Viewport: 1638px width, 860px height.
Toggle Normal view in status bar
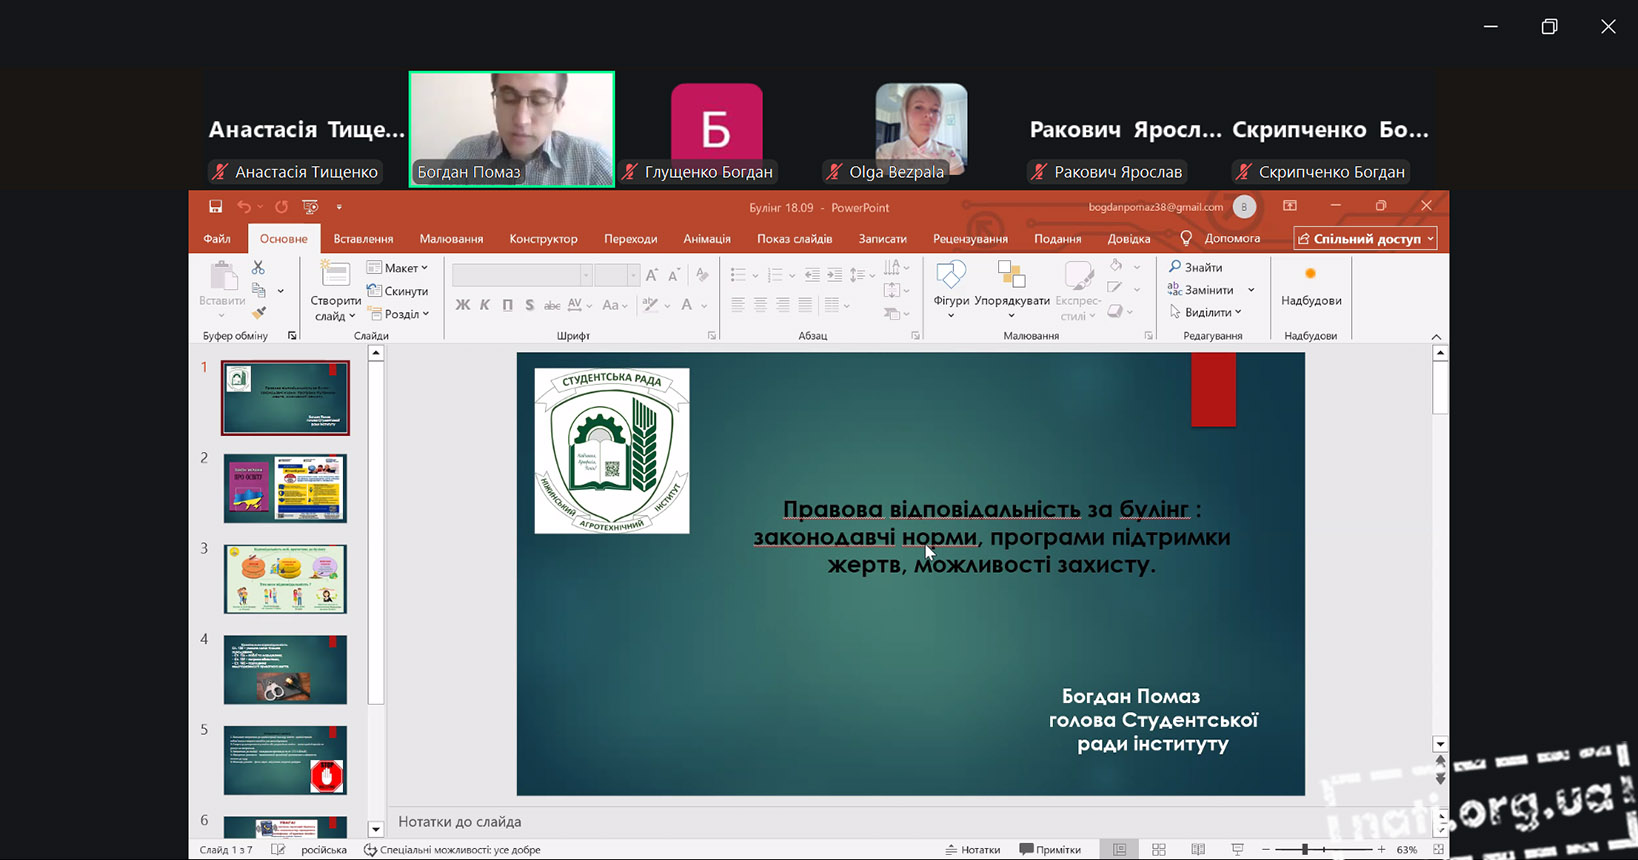click(1119, 849)
